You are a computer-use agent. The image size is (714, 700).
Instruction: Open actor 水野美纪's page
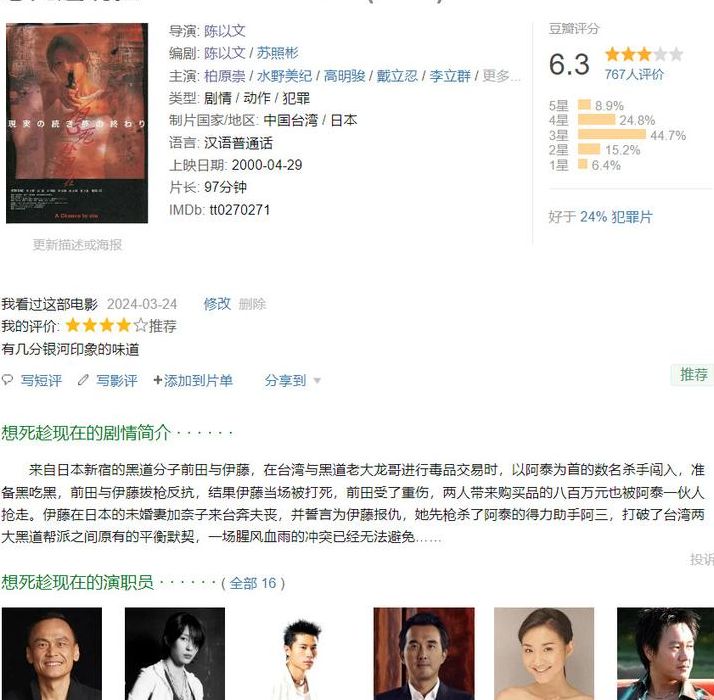[284, 76]
